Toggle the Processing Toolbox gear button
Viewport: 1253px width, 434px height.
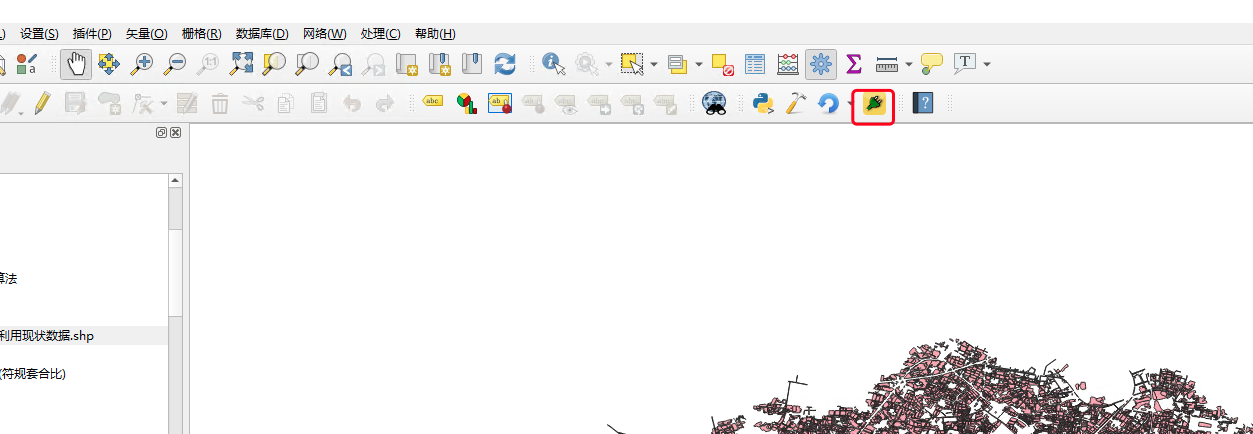coord(821,64)
